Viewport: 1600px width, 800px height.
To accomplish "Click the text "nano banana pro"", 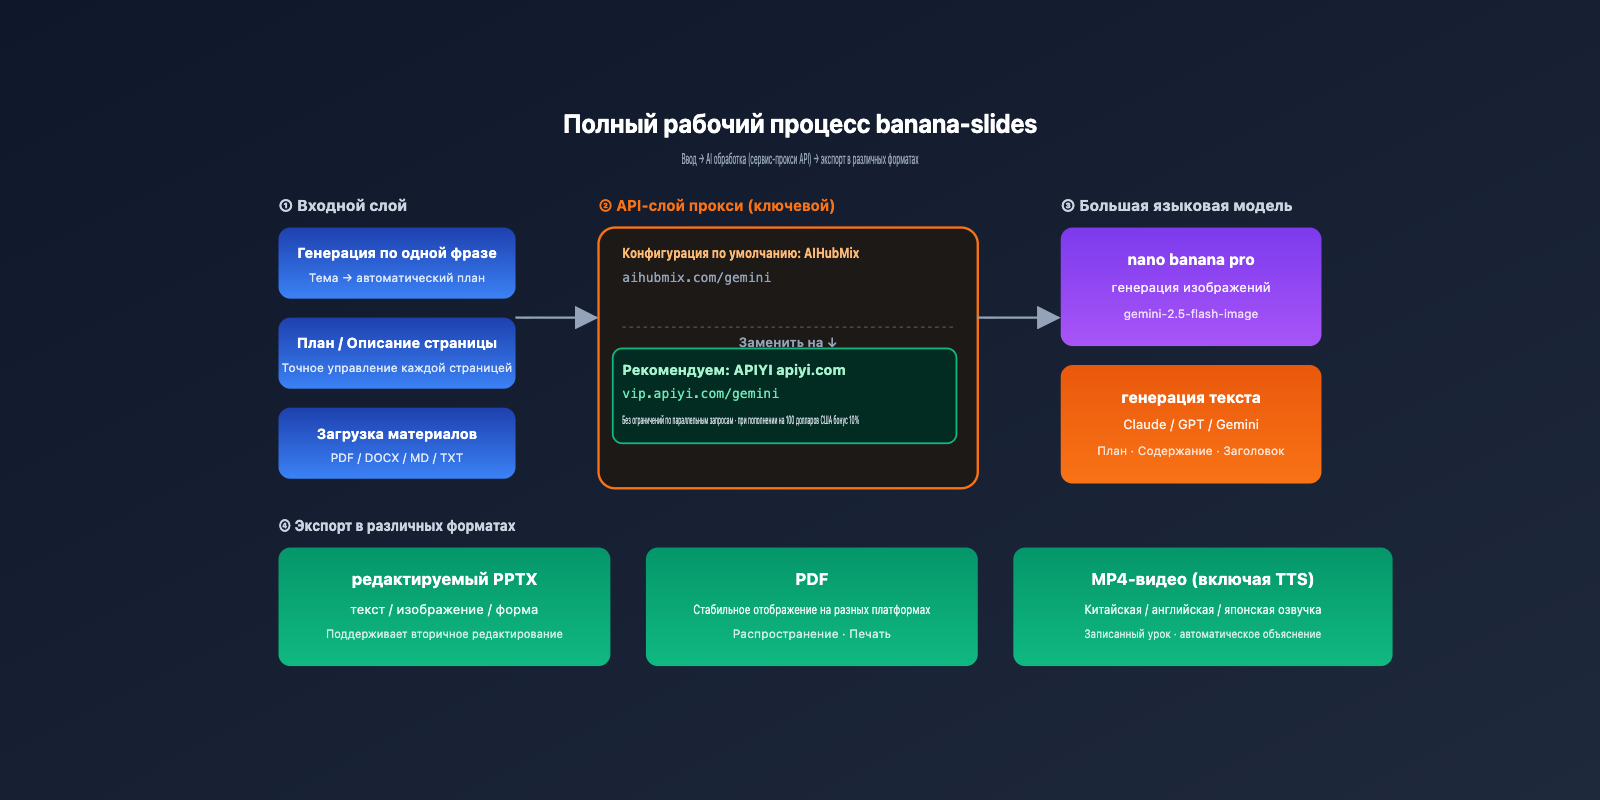I will click(1191, 260).
